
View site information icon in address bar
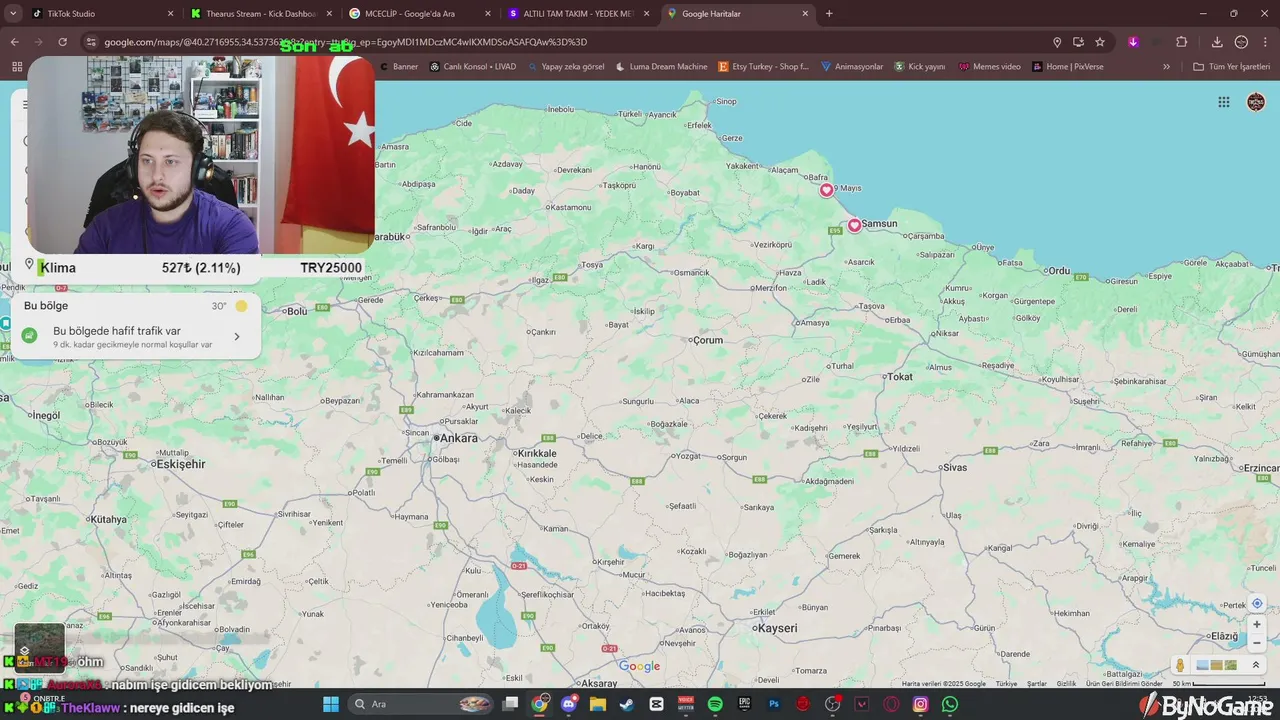tap(91, 42)
